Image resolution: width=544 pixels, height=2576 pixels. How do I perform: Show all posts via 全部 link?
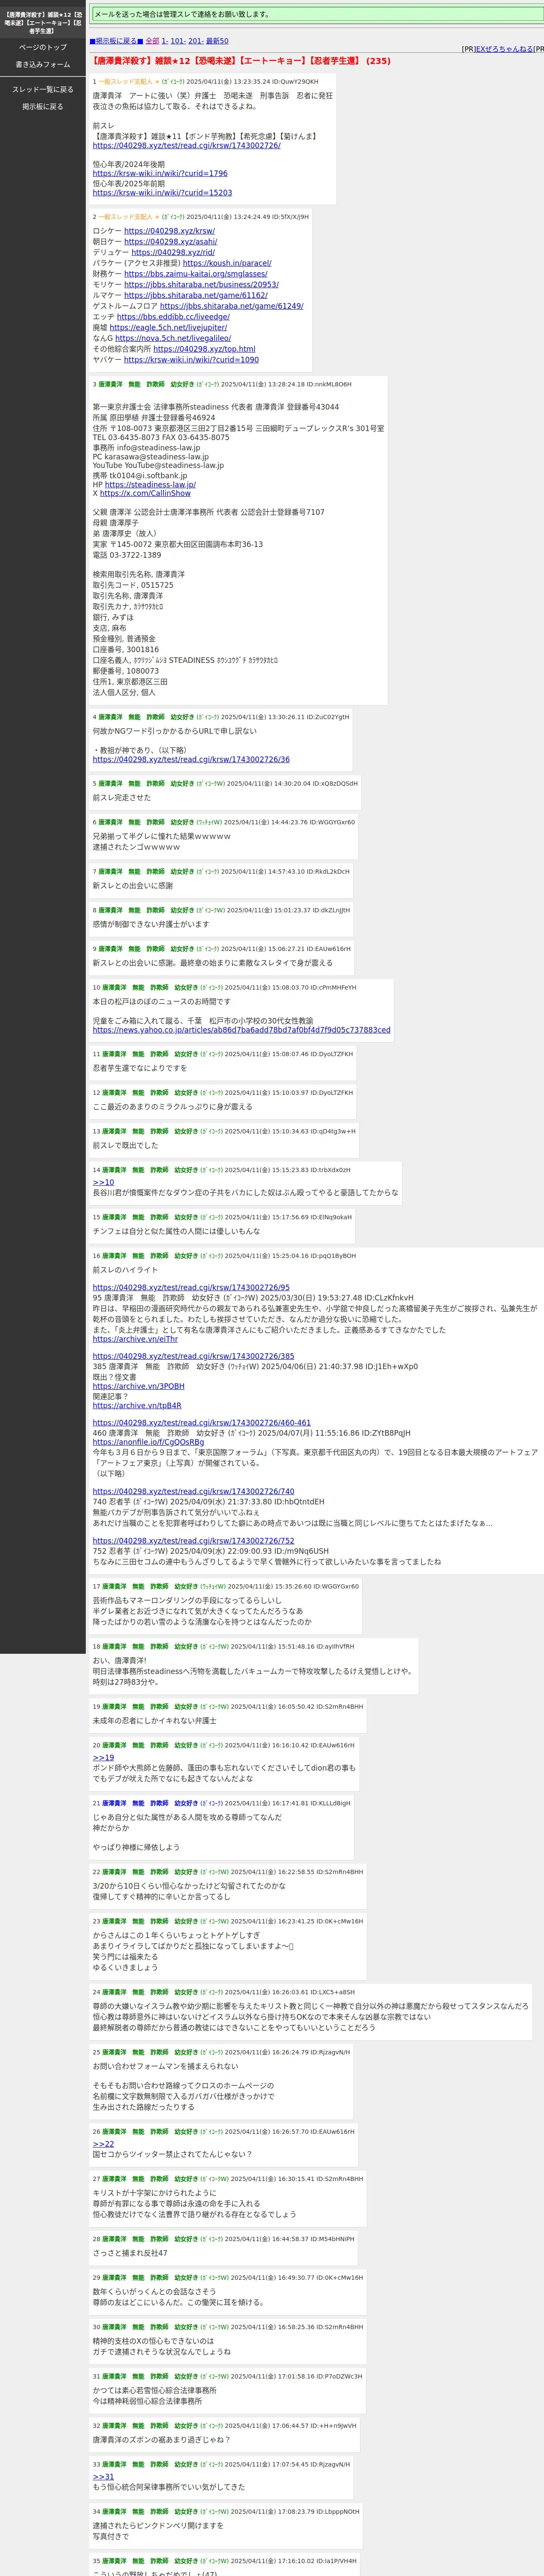click(x=152, y=41)
